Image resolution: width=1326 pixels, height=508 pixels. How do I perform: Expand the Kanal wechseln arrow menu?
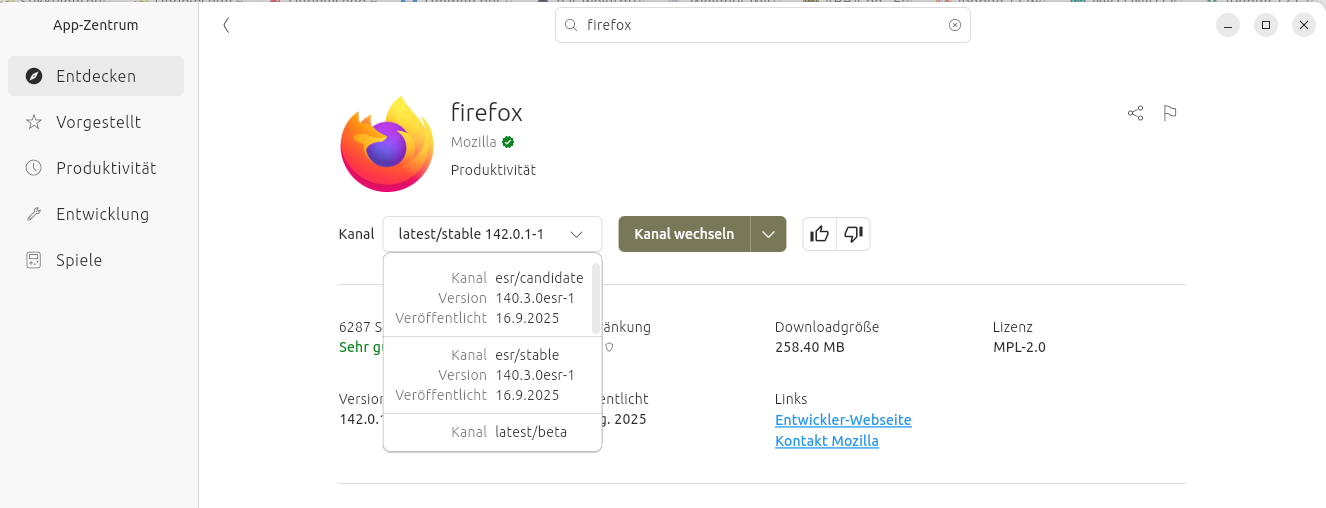(768, 234)
